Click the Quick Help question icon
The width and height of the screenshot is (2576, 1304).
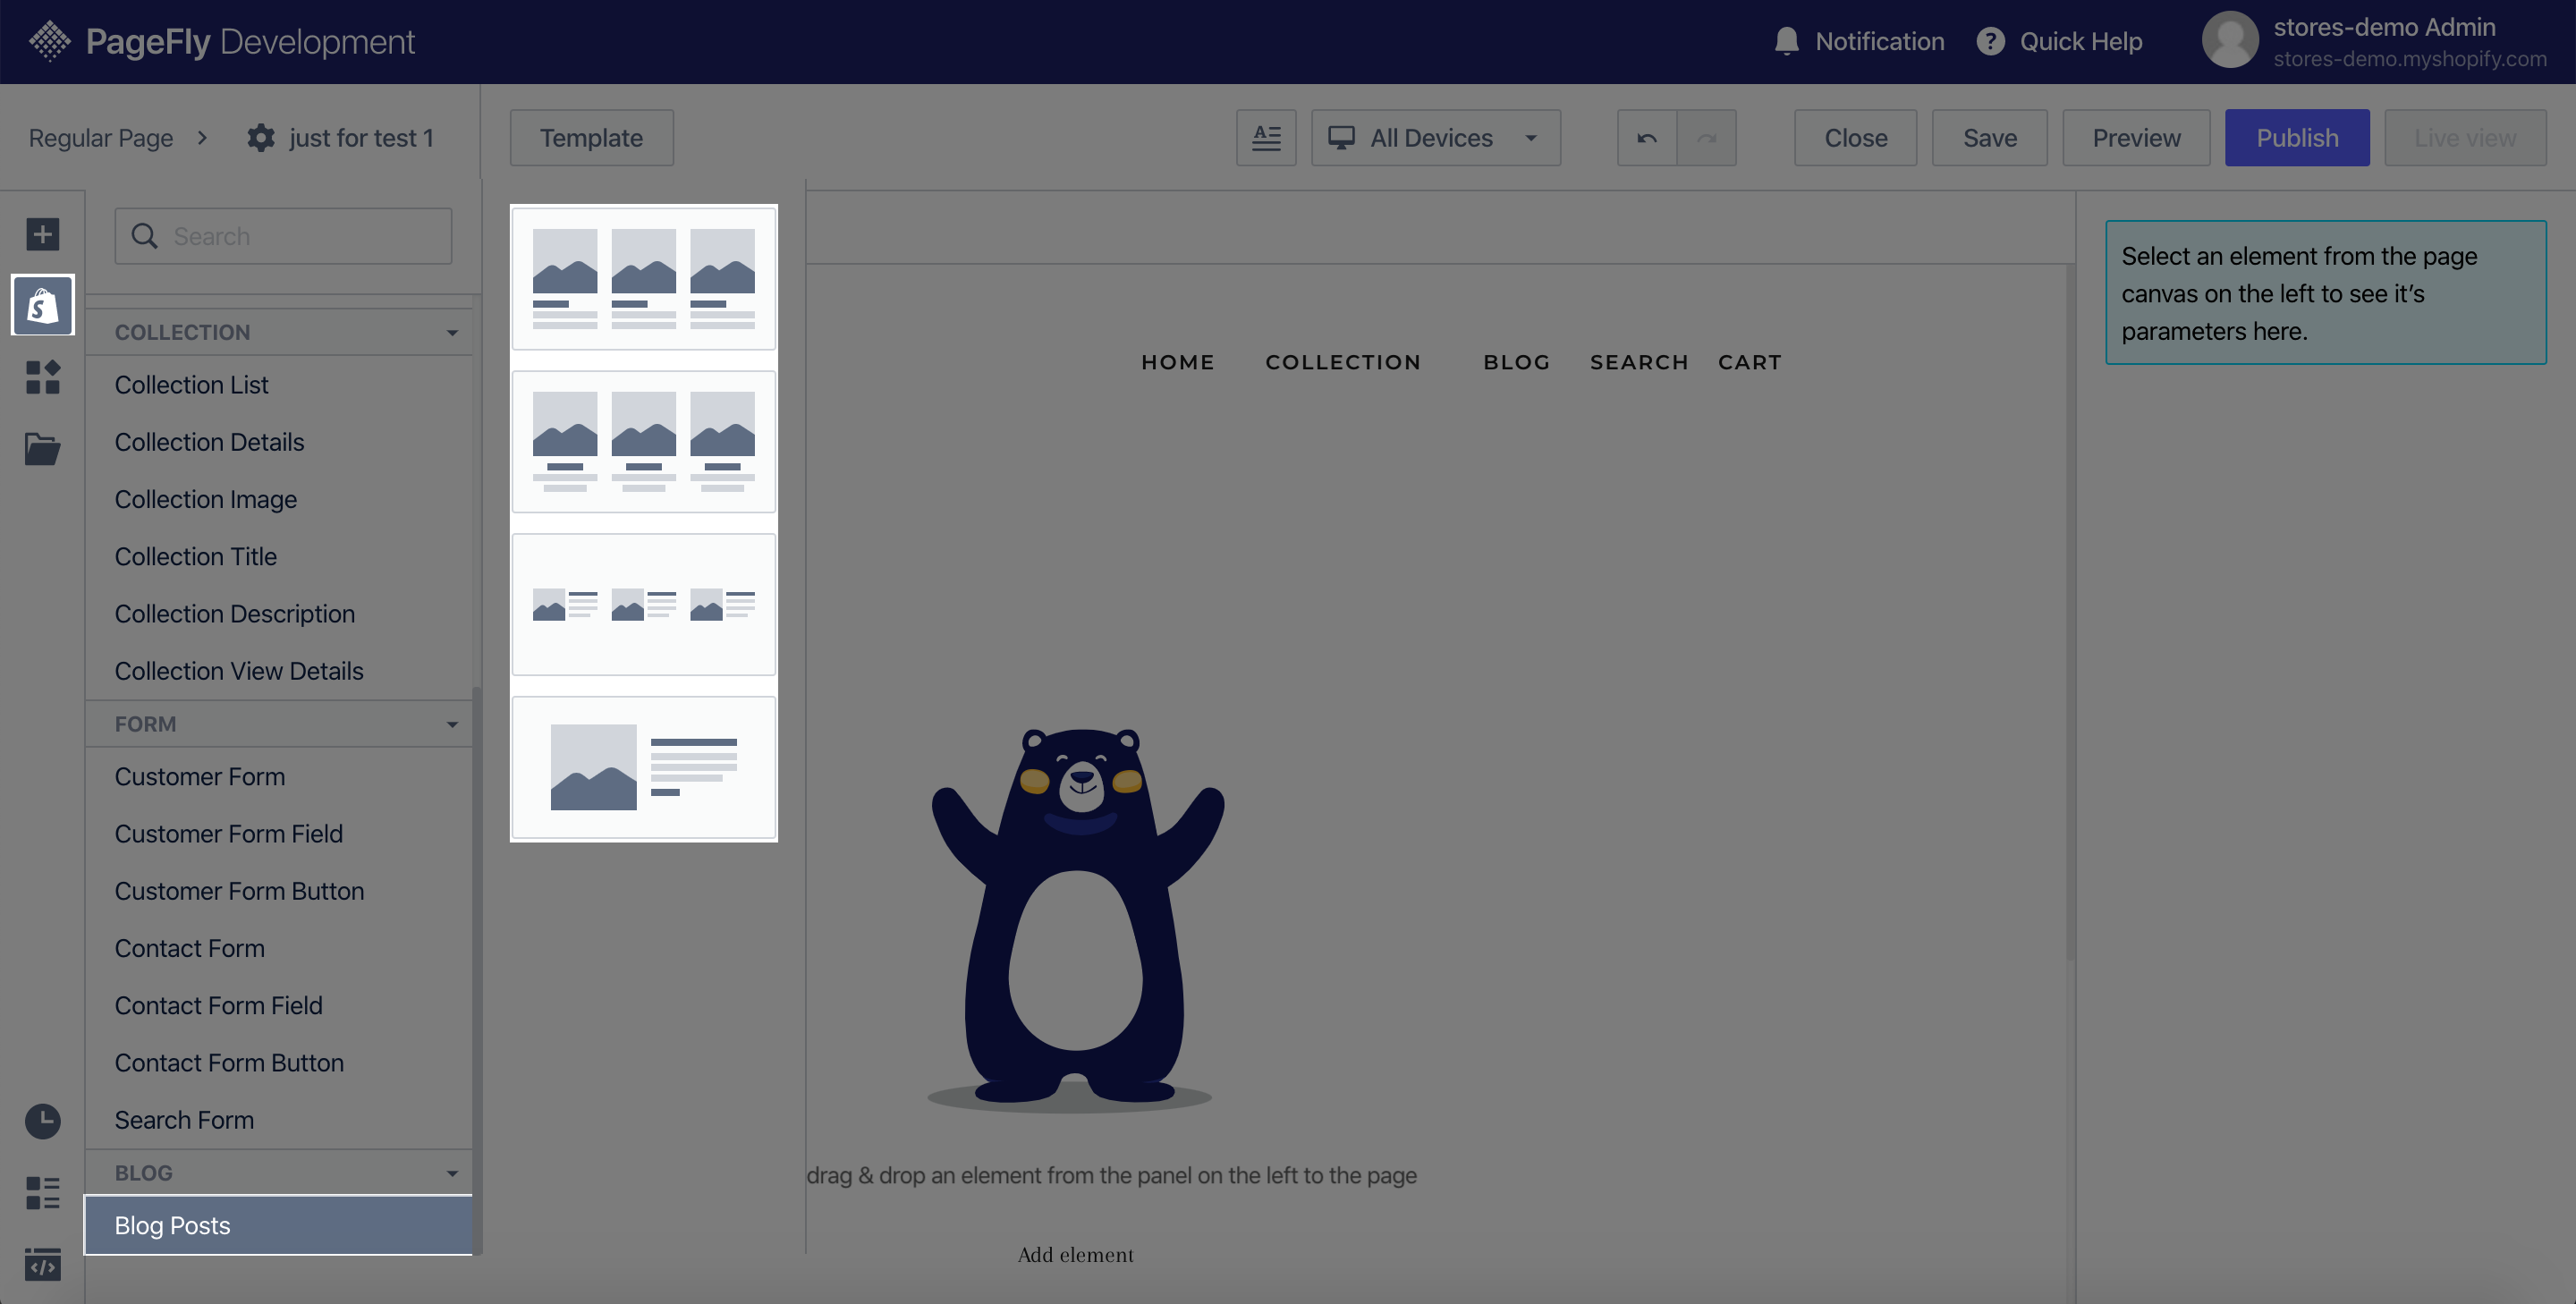(1990, 41)
